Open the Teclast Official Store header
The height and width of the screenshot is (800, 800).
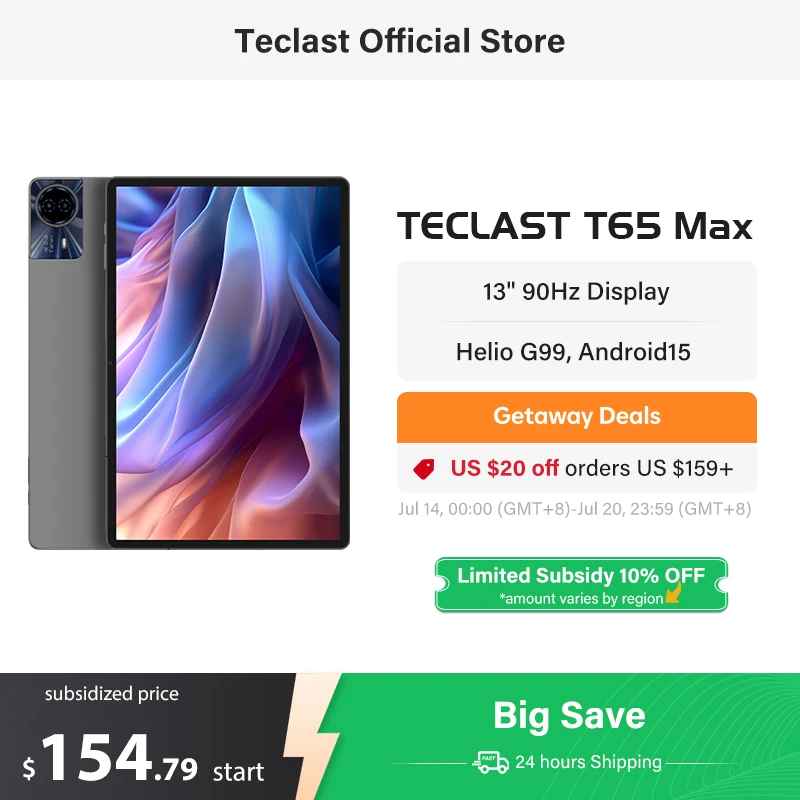tap(399, 41)
